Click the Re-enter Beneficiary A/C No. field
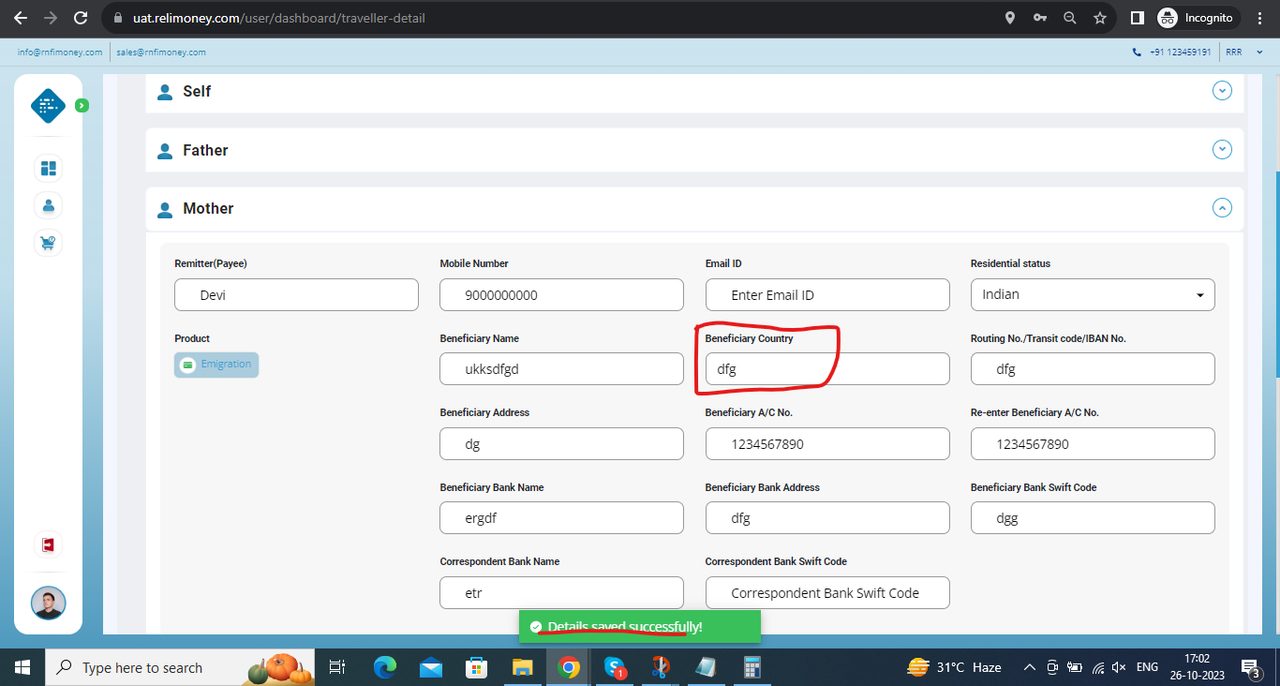Image resolution: width=1280 pixels, height=686 pixels. coord(1093,444)
